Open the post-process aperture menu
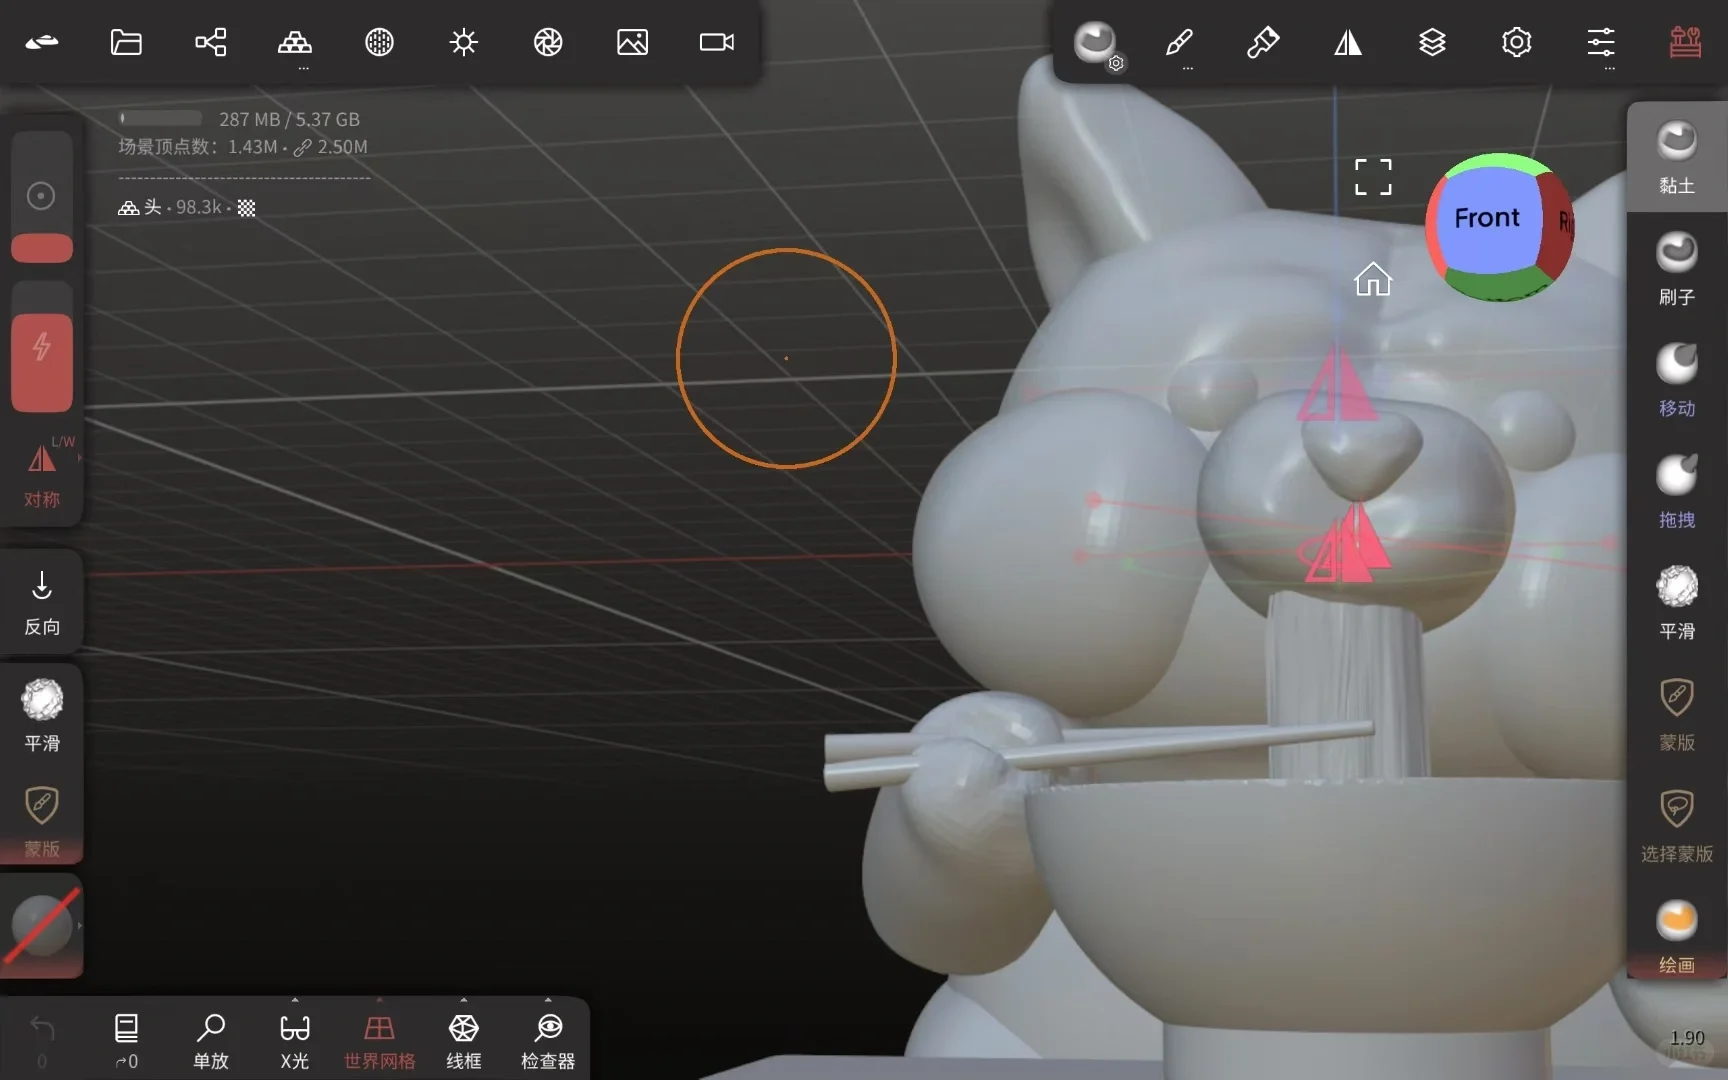 [x=548, y=42]
